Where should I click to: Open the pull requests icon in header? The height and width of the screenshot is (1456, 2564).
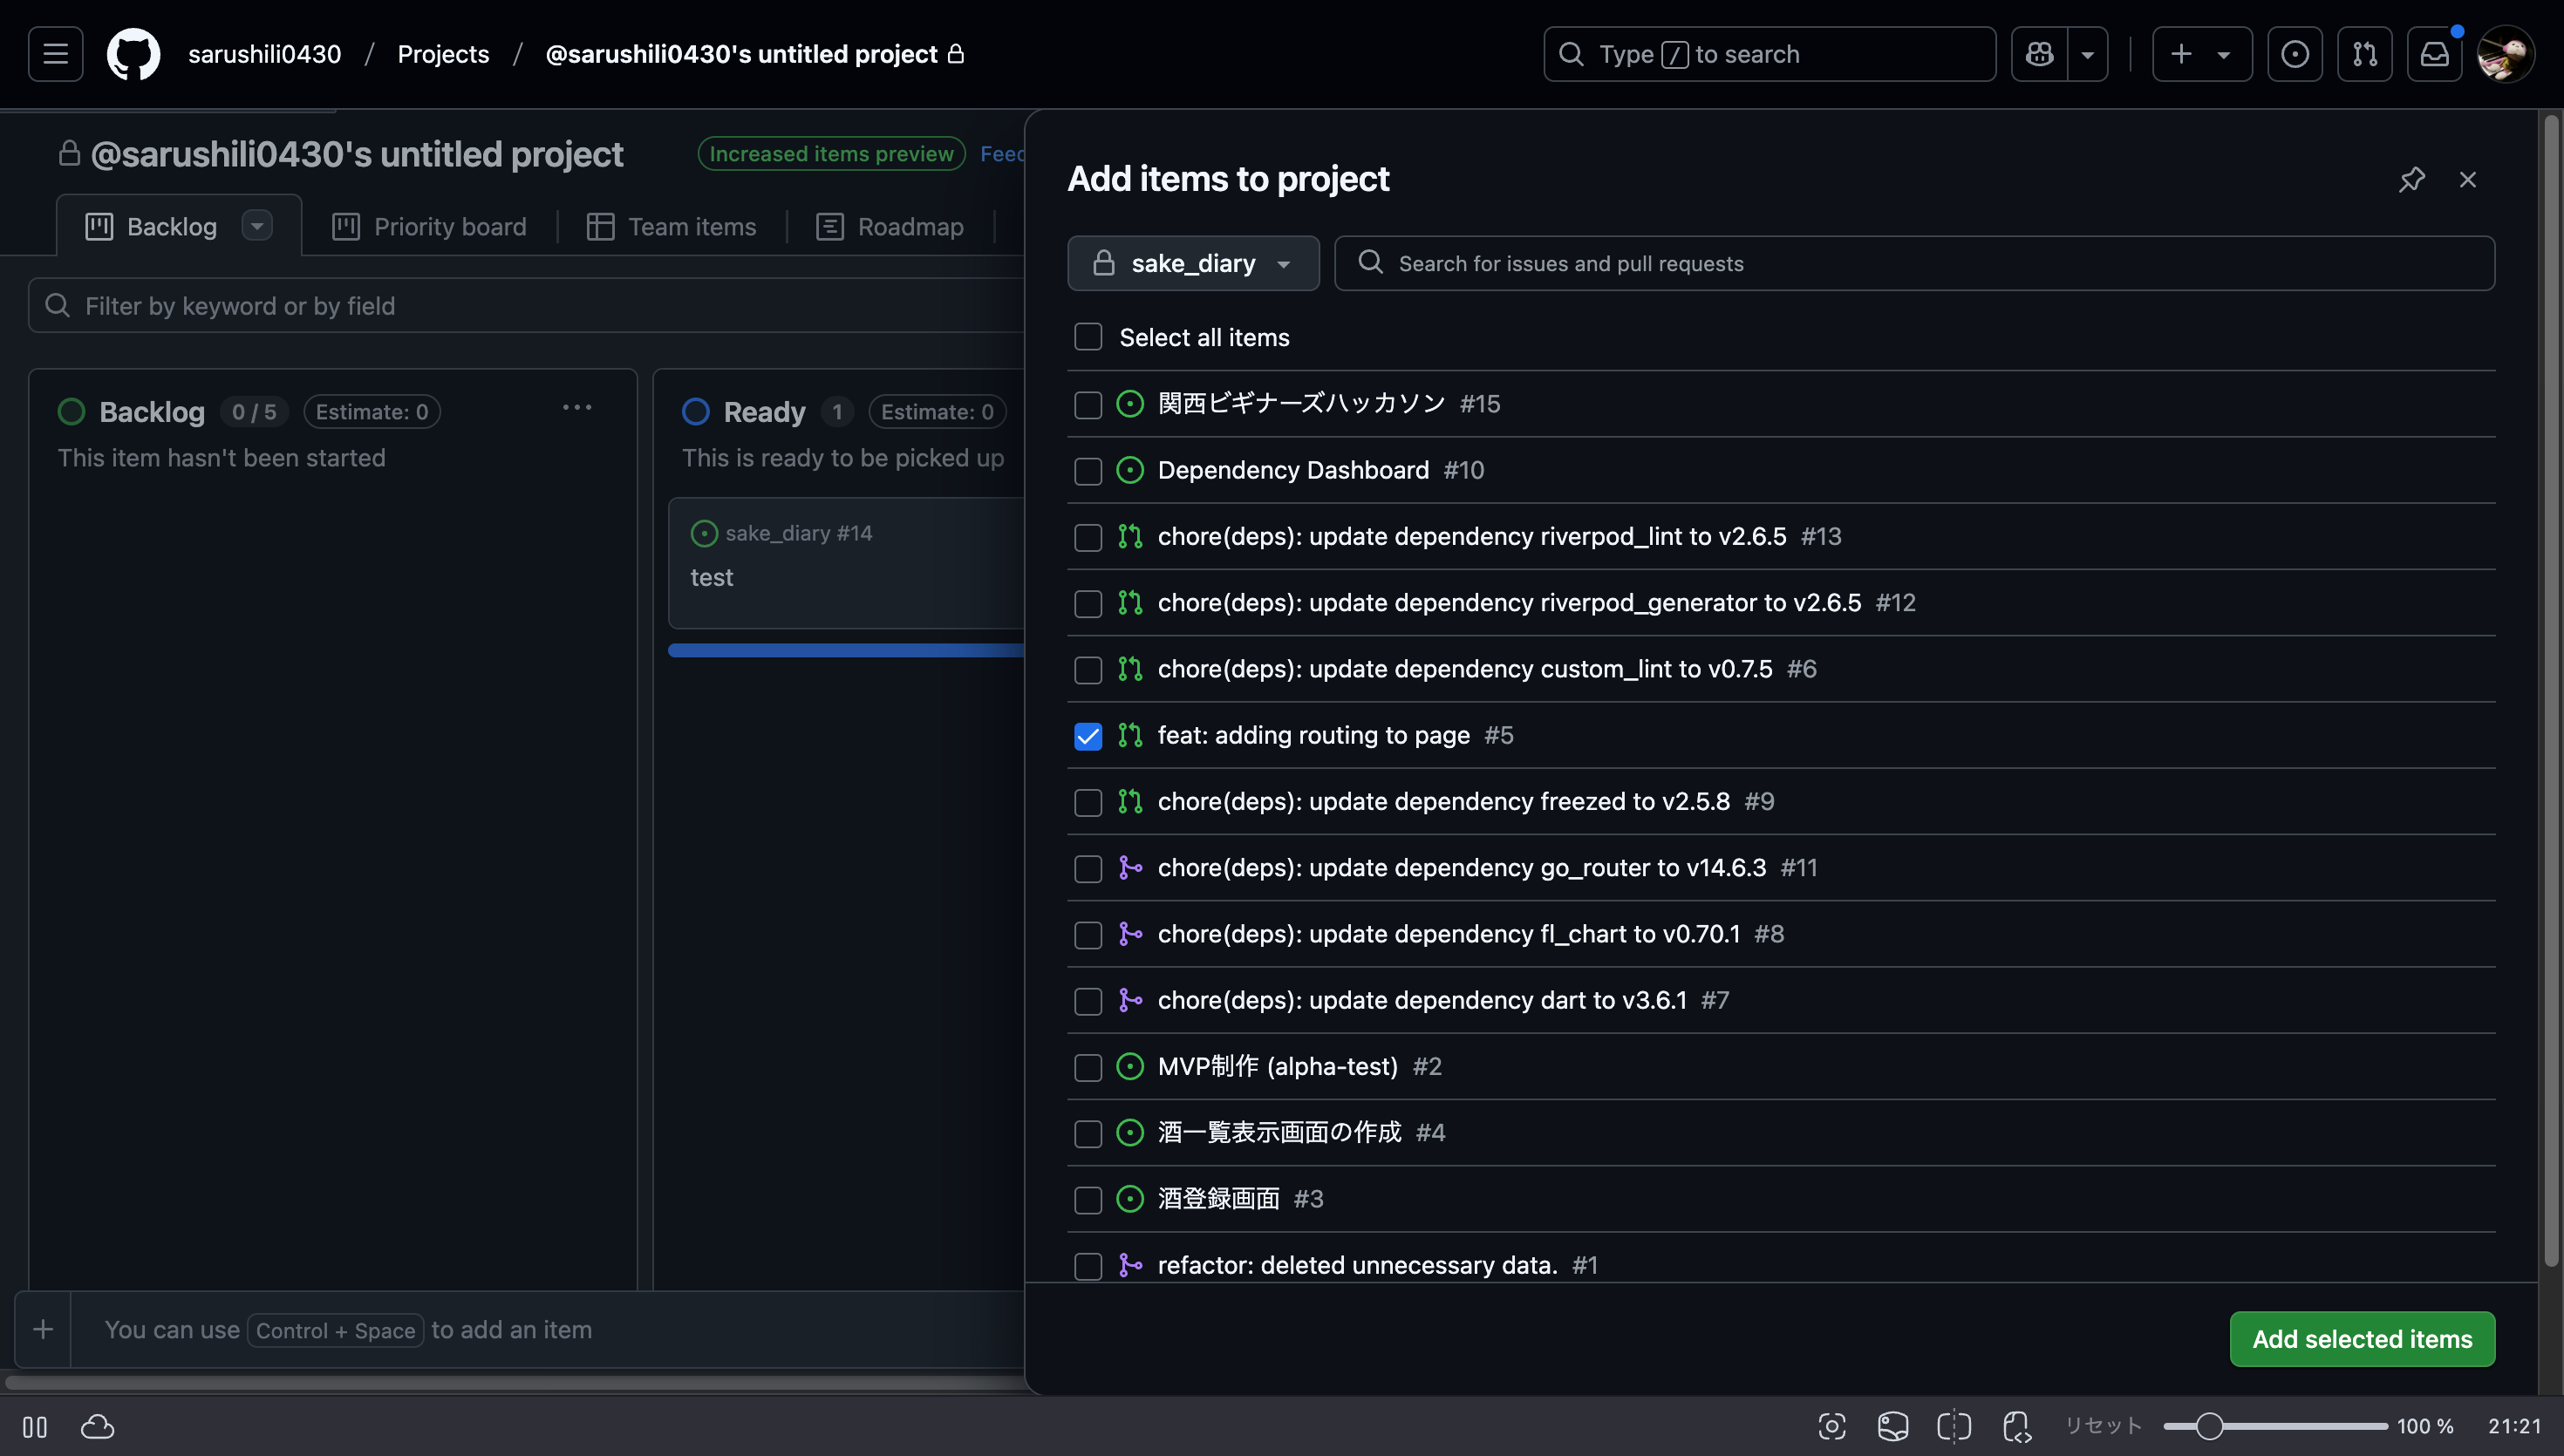point(2364,54)
